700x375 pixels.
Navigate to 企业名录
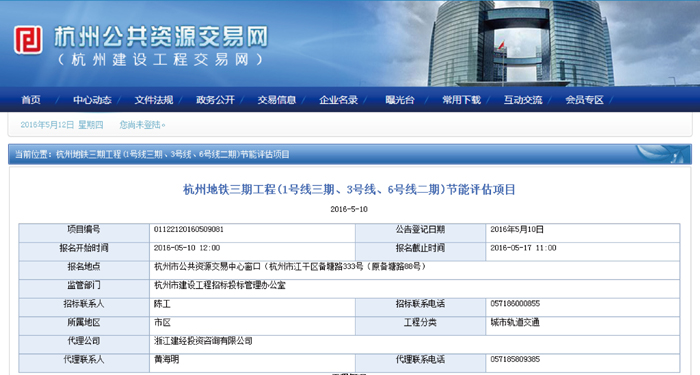[338, 100]
